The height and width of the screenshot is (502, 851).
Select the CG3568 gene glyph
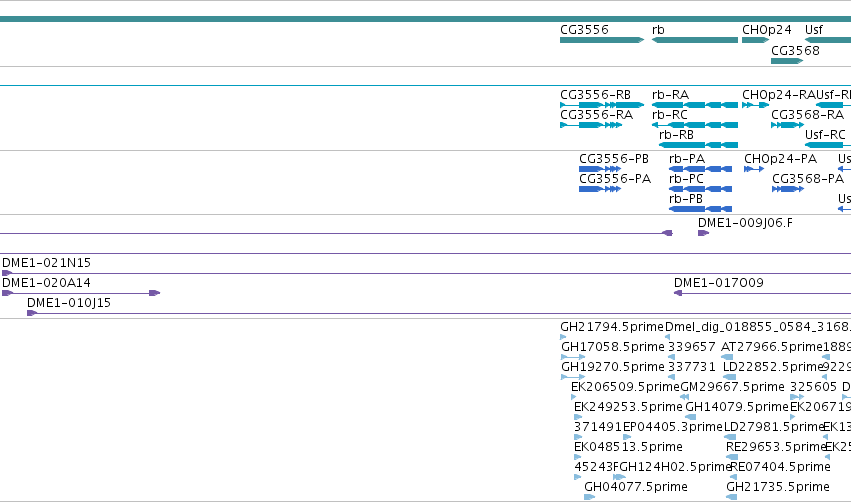pyautogui.click(x=787, y=61)
